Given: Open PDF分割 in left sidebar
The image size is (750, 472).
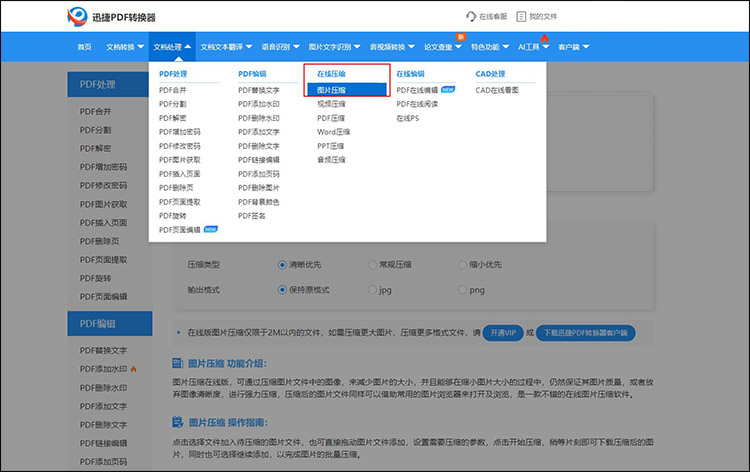Looking at the screenshot, I should (x=95, y=130).
